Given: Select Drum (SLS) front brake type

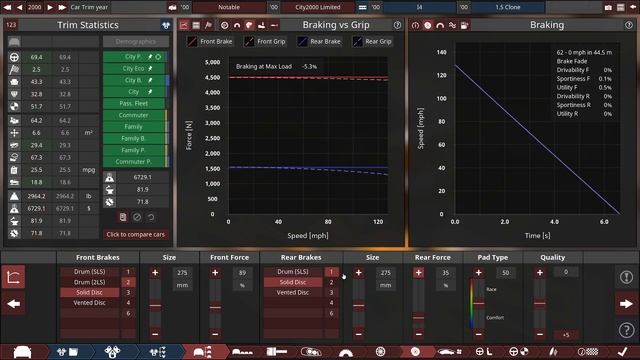Looking at the screenshot, I should coord(89,271).
